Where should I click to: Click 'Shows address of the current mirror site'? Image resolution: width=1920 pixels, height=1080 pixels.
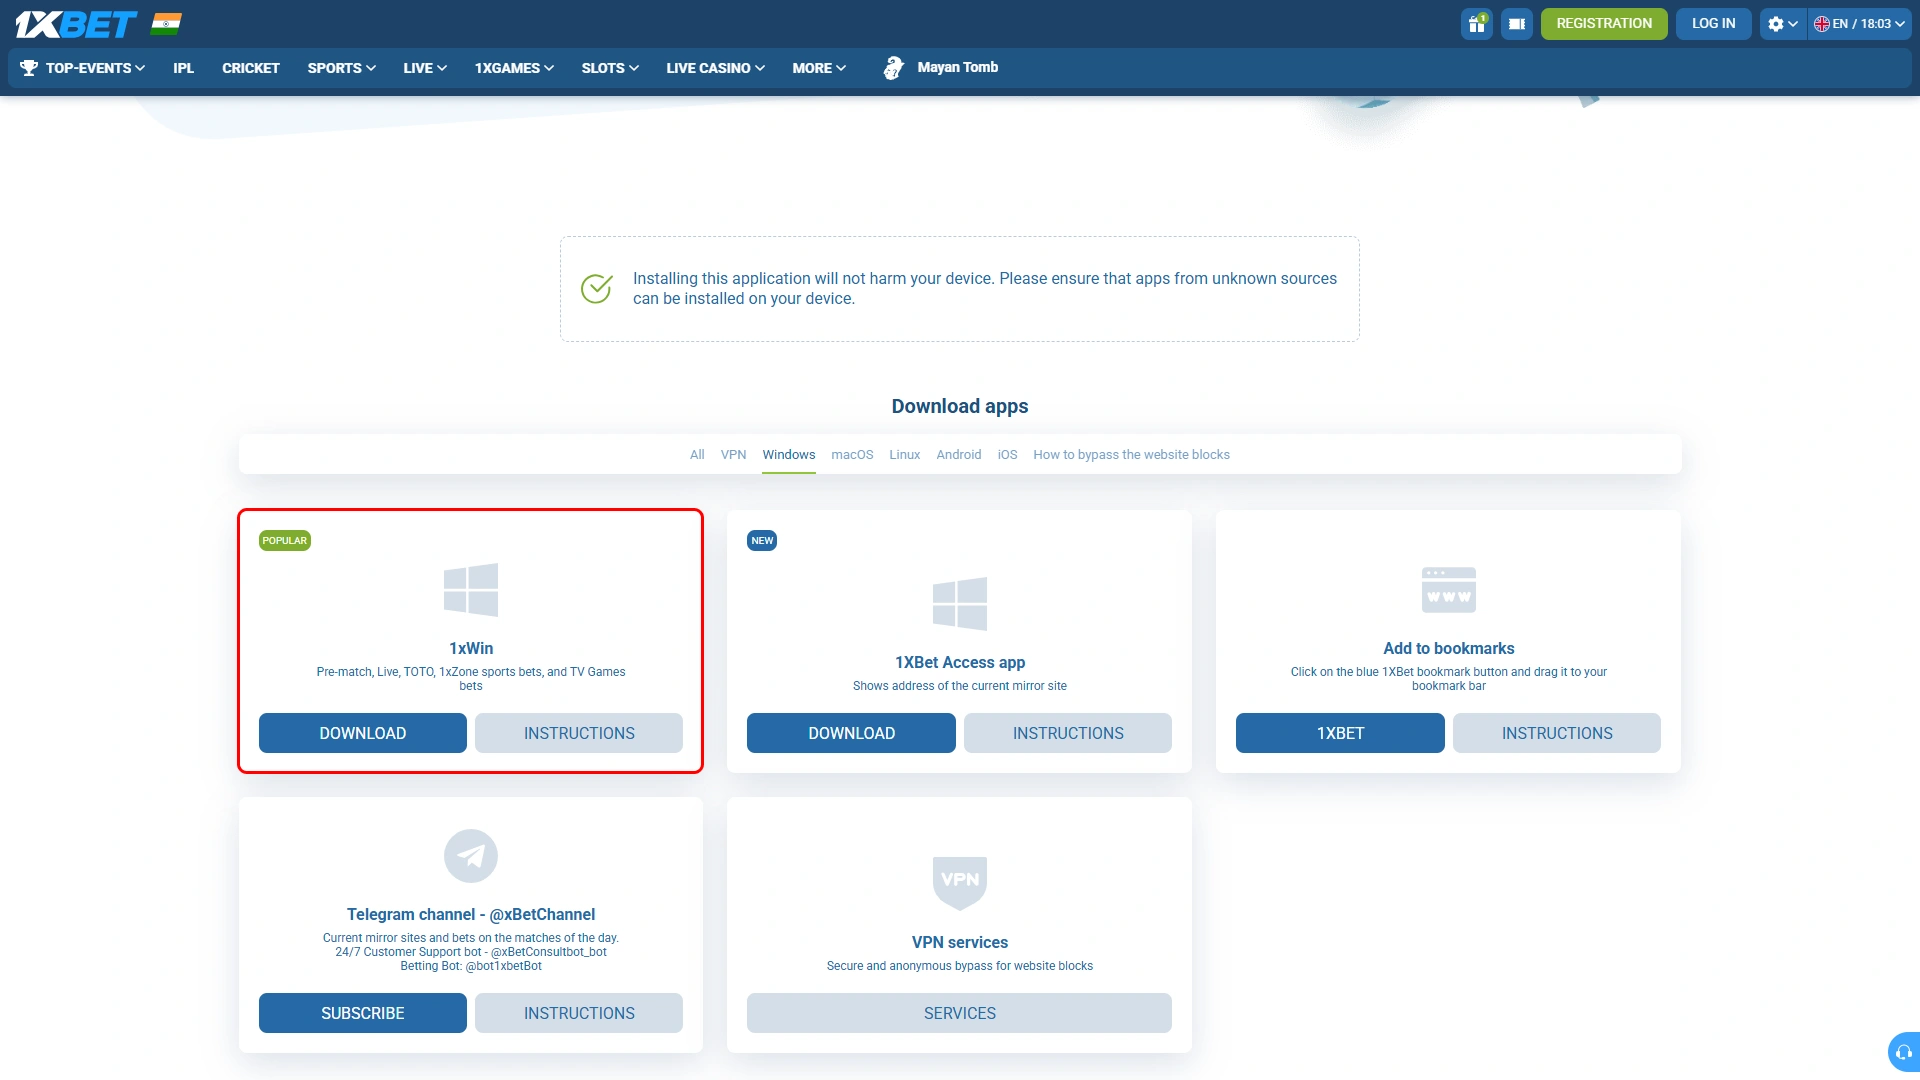(x=960, y=686)
